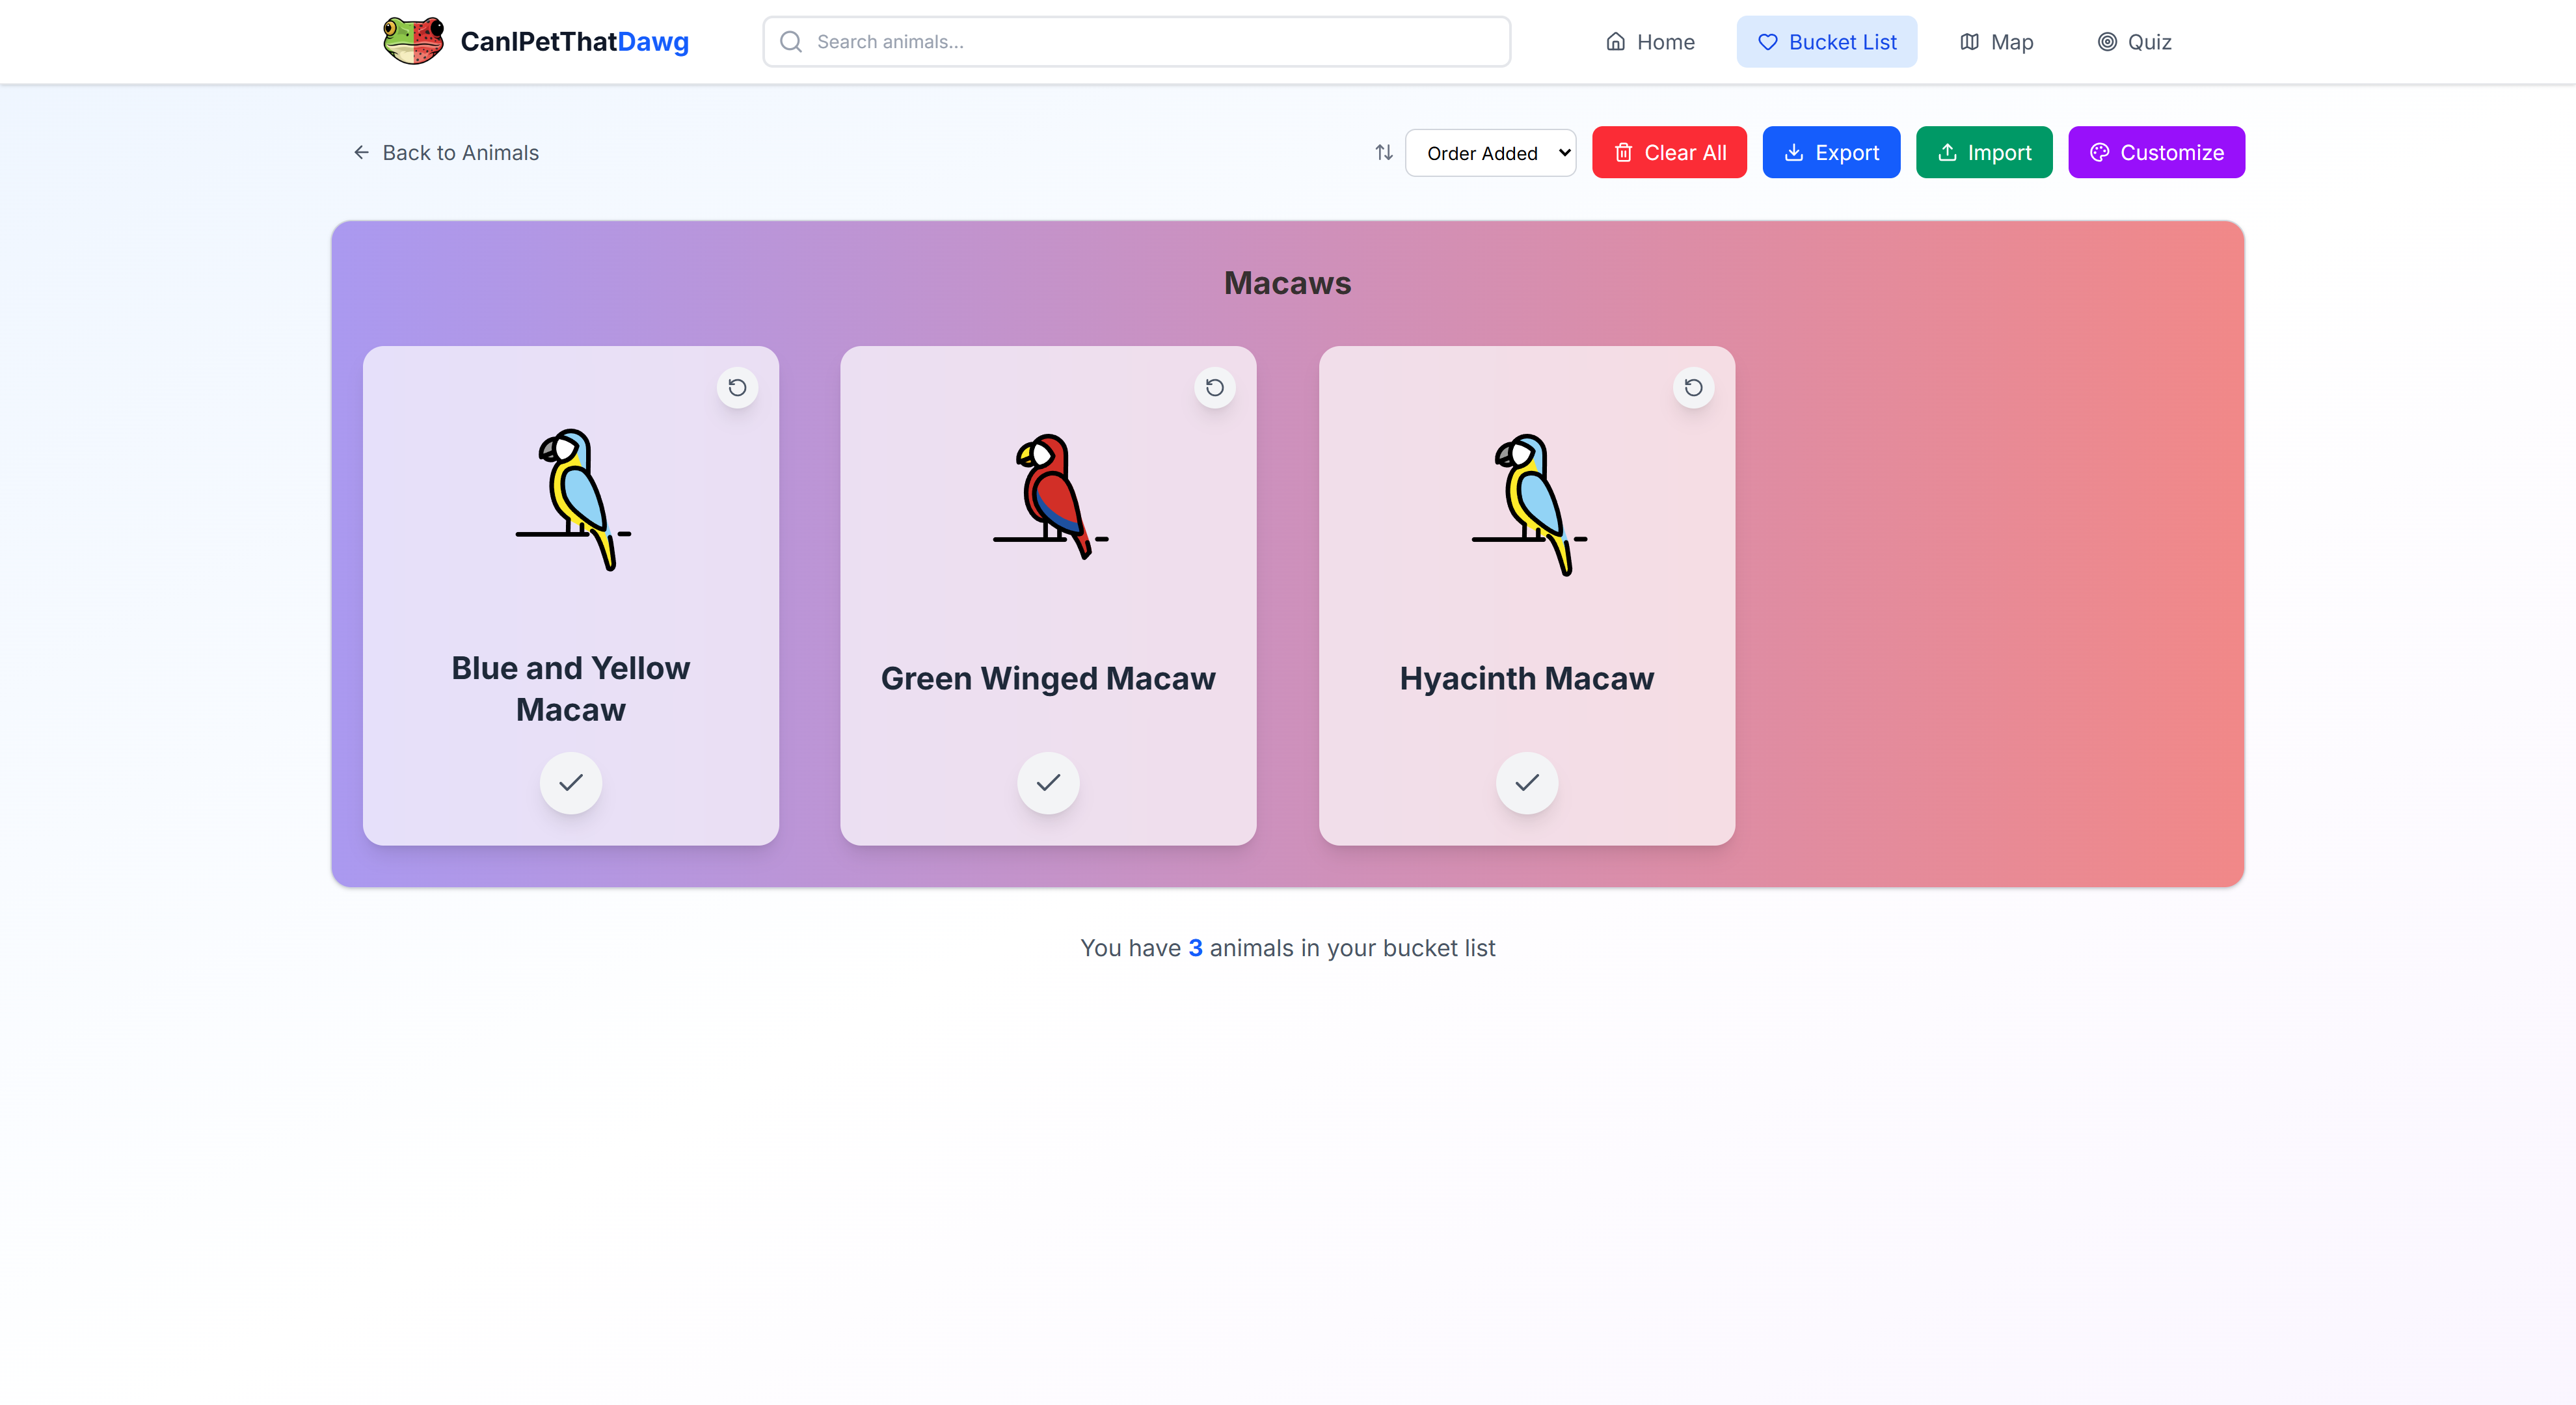Click the Hyacinth Macaw parrot image
Image resolution: width=2576 pixels, height=1405 pixels.
coord(1529,504)
